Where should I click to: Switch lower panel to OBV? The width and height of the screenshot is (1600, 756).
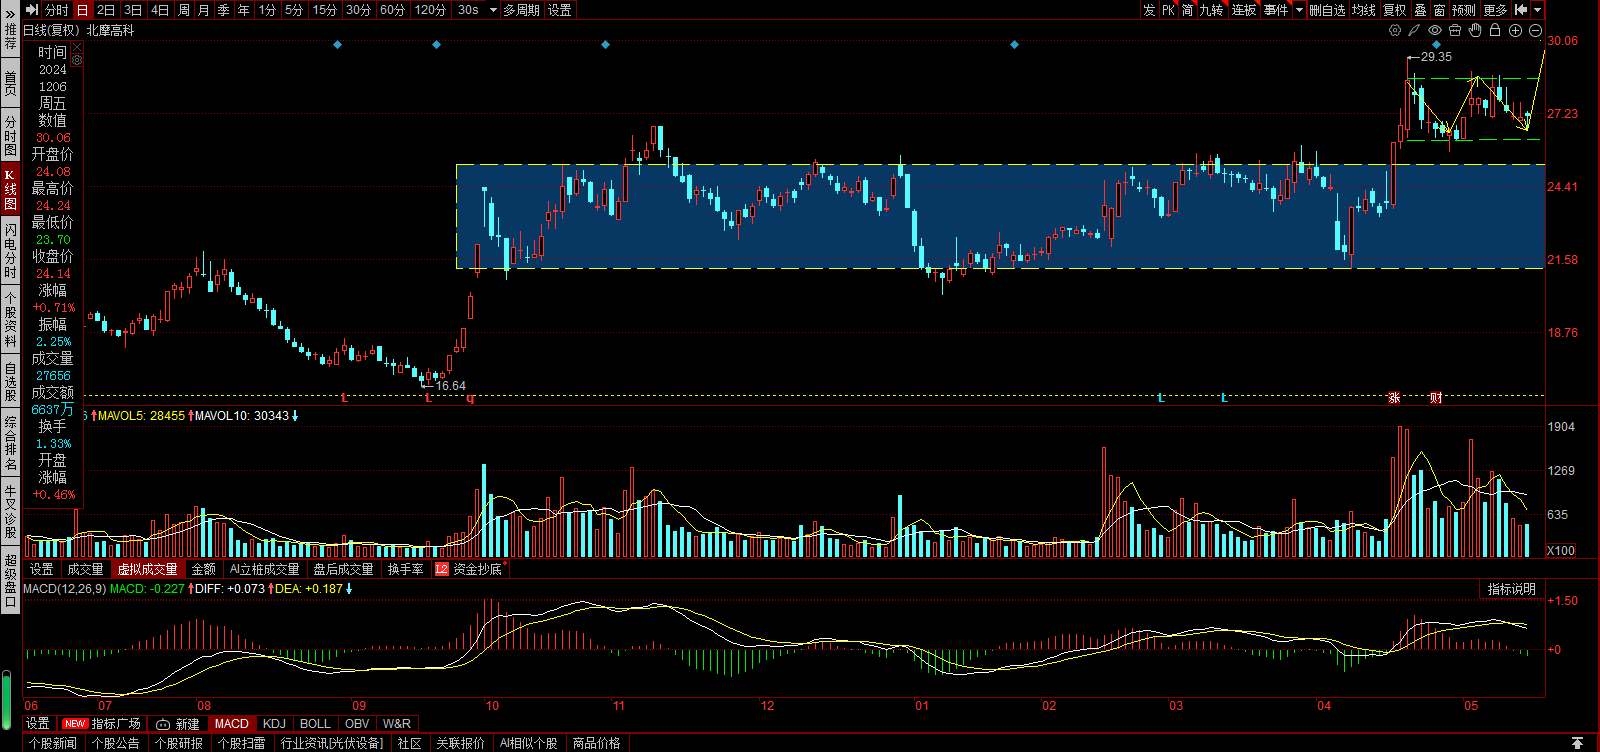point(357,723)
